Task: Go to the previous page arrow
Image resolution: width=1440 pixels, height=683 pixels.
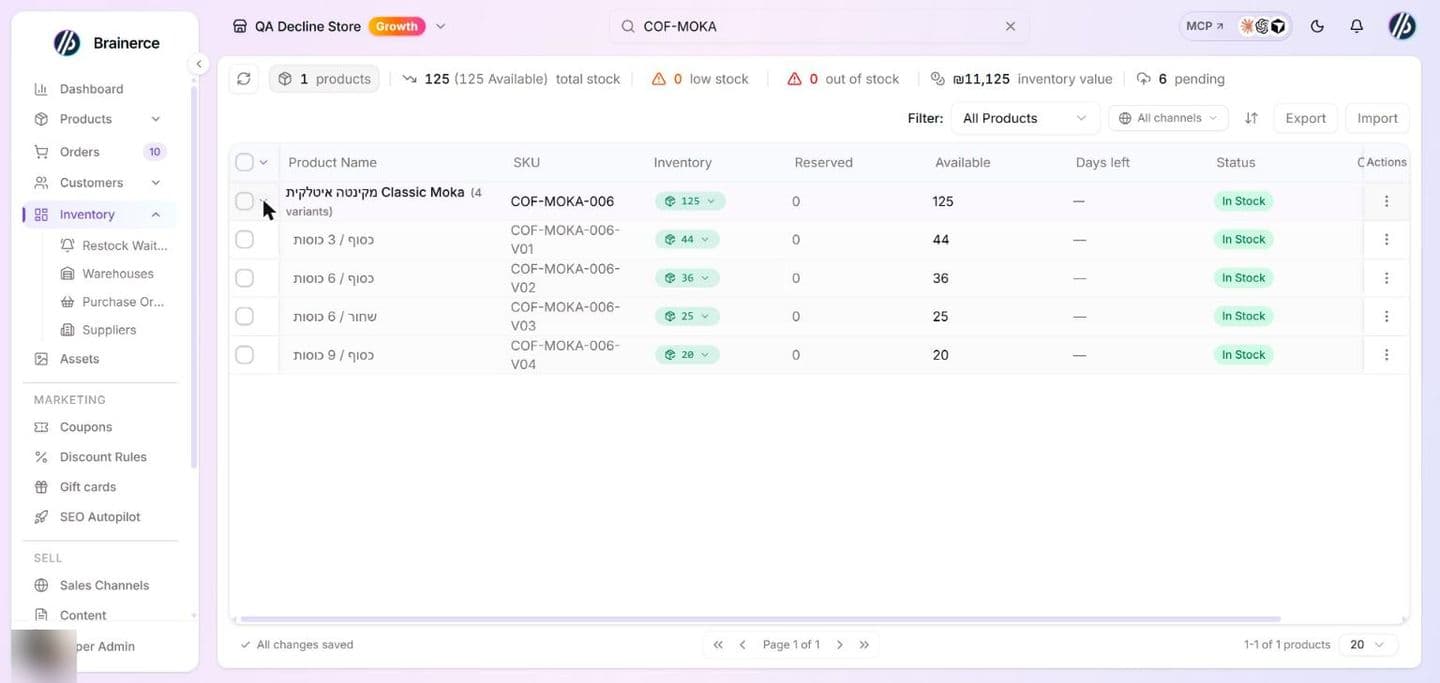Action: (742, 645)
